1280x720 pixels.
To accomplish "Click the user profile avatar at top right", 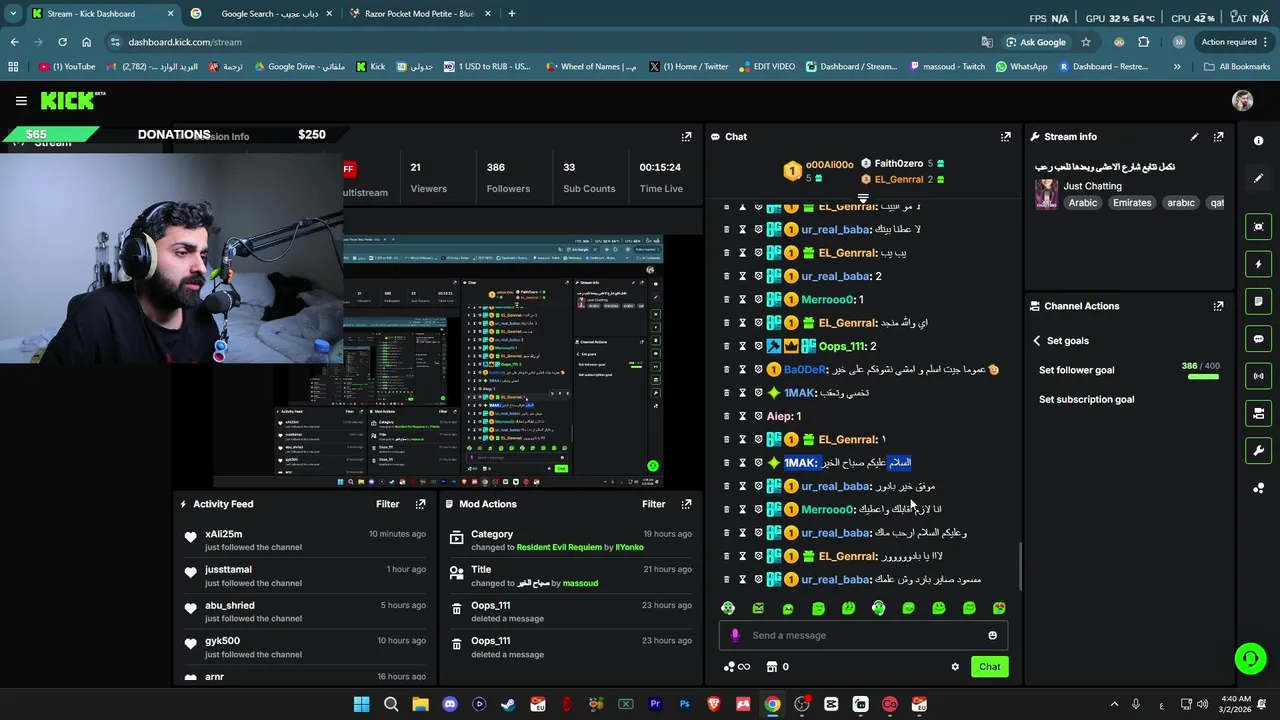I will tap(1243, 100).
